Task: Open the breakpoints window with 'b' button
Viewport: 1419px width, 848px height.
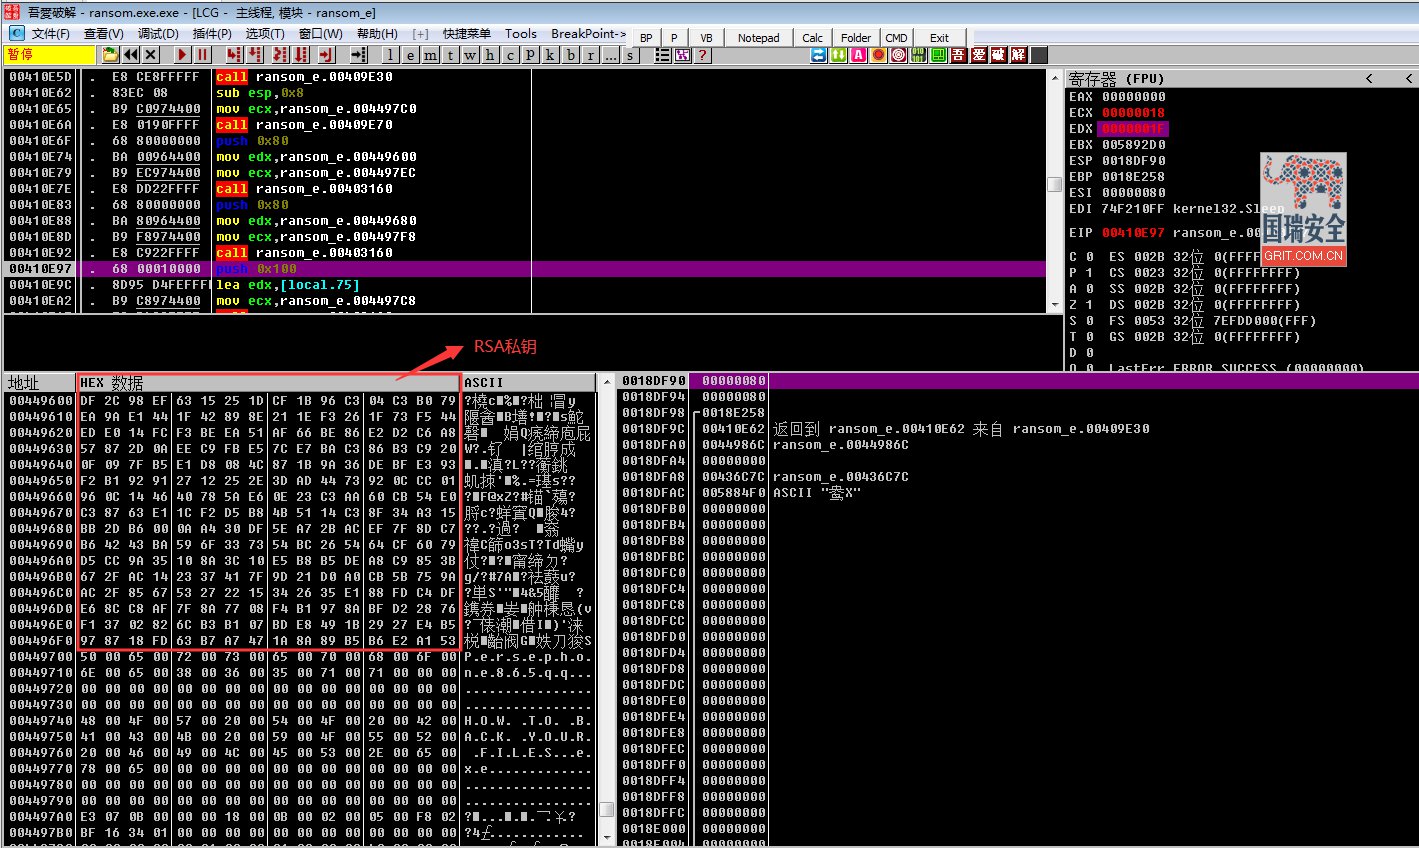Action: click(x=571, y=55)
